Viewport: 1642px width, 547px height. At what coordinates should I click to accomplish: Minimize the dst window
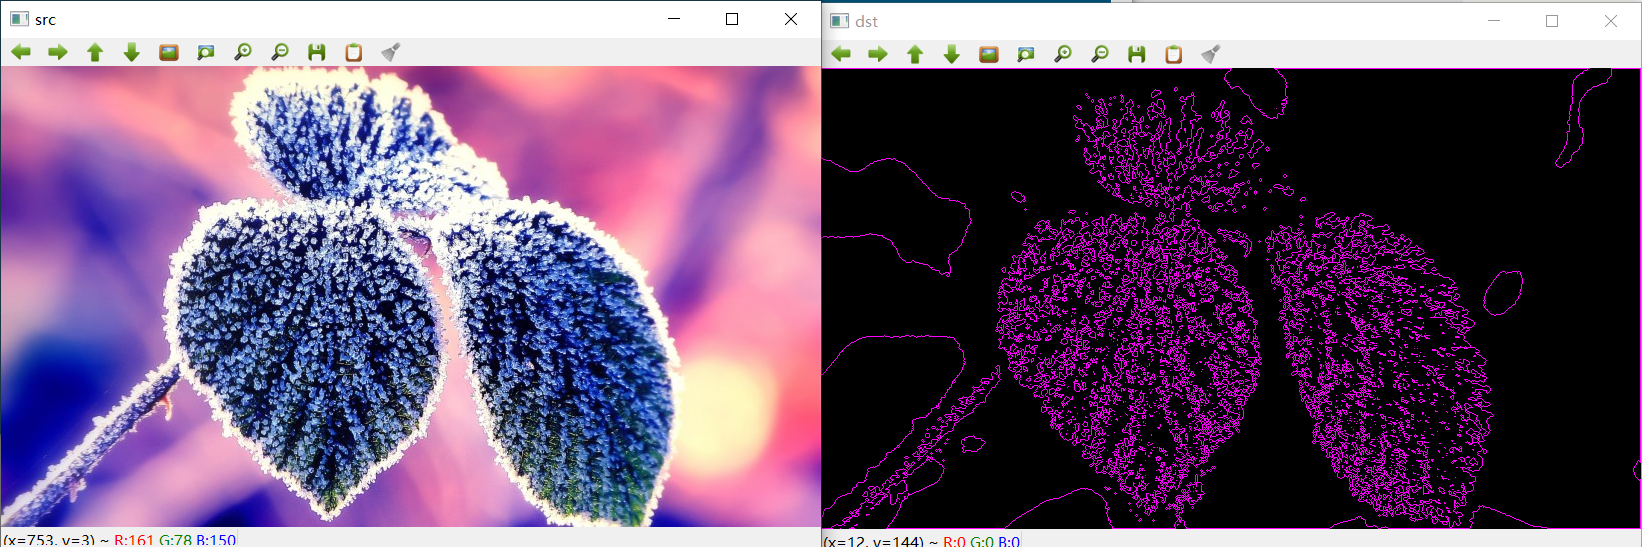point(1494,21)
